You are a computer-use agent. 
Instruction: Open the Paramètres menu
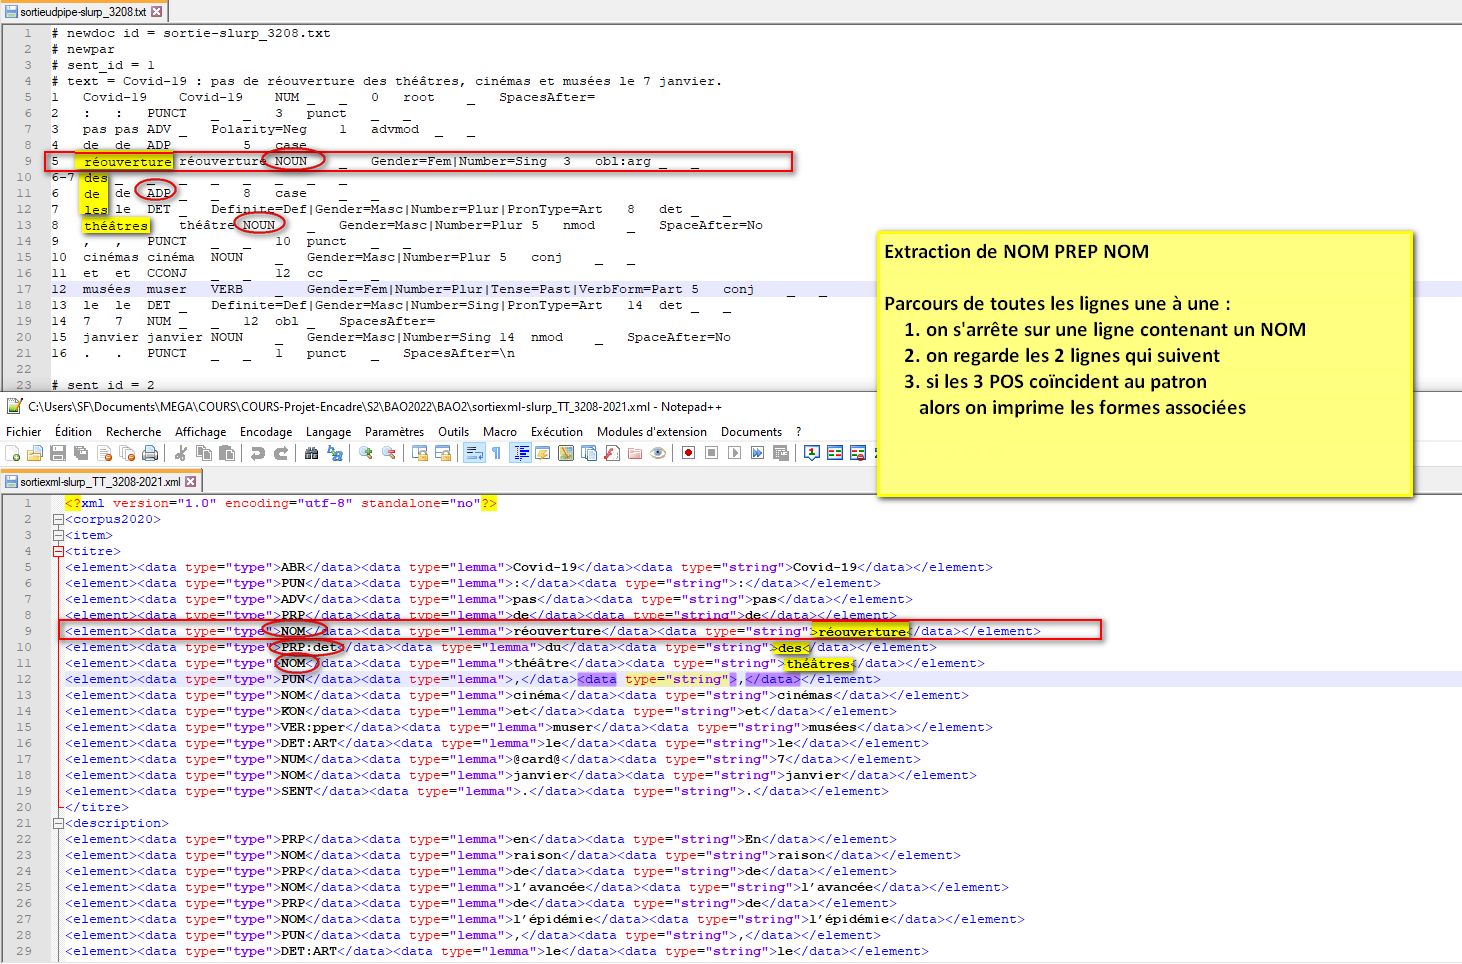394,432
